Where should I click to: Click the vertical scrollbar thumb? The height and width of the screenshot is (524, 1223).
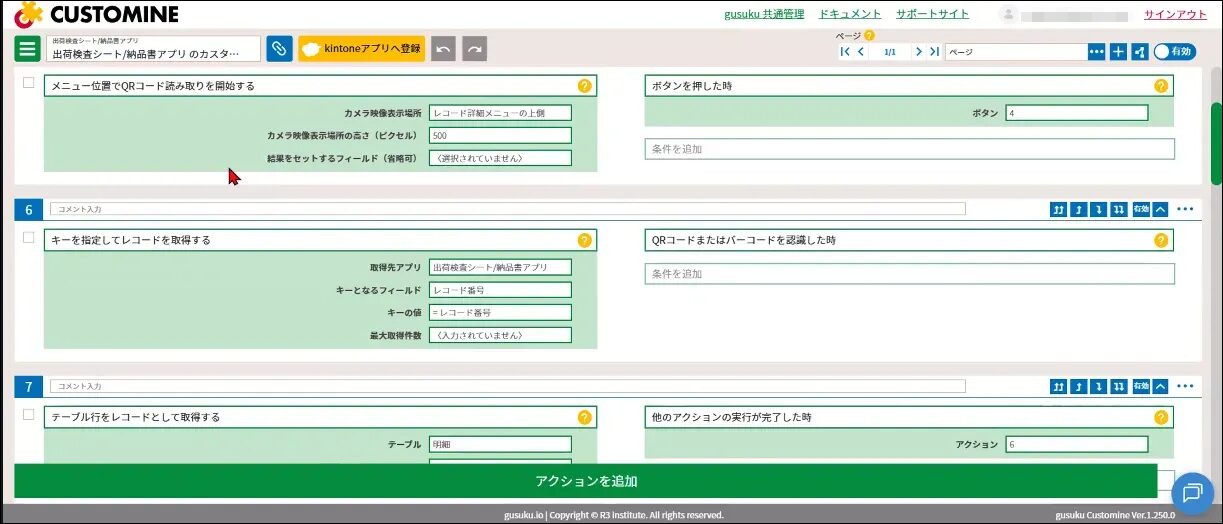1216,143
